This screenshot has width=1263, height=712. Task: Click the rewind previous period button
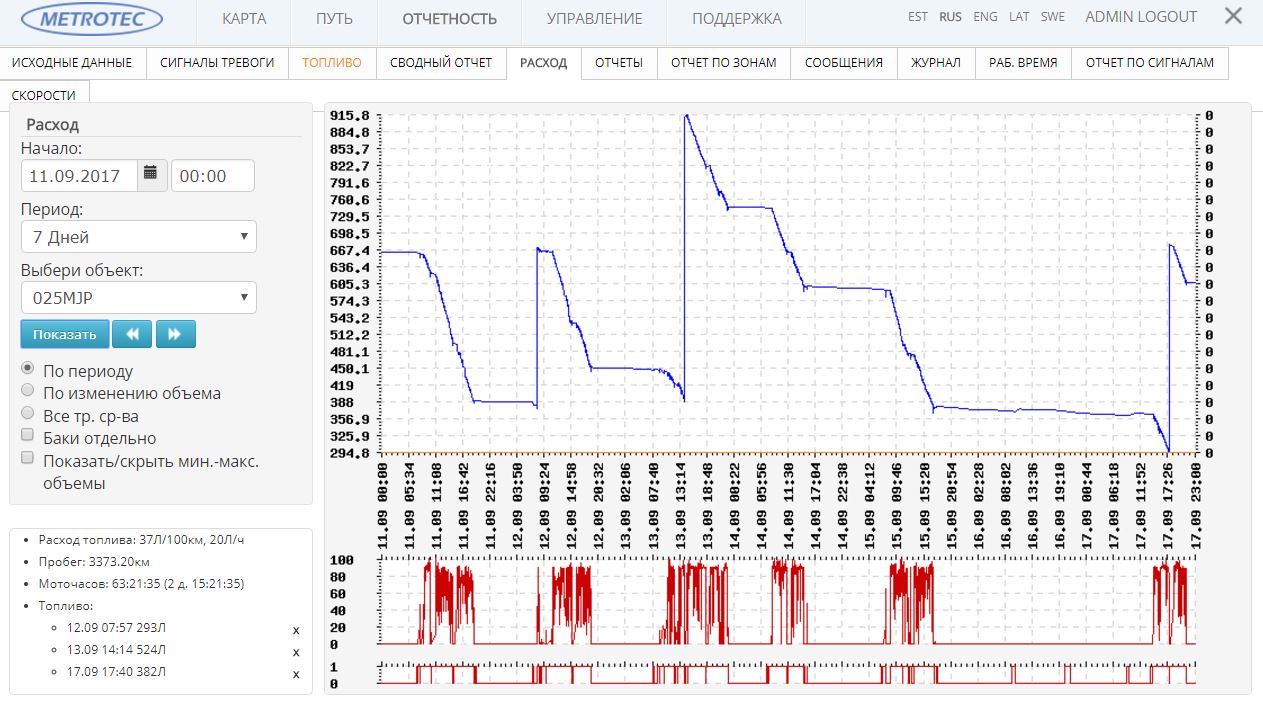[x=132, y=334]
